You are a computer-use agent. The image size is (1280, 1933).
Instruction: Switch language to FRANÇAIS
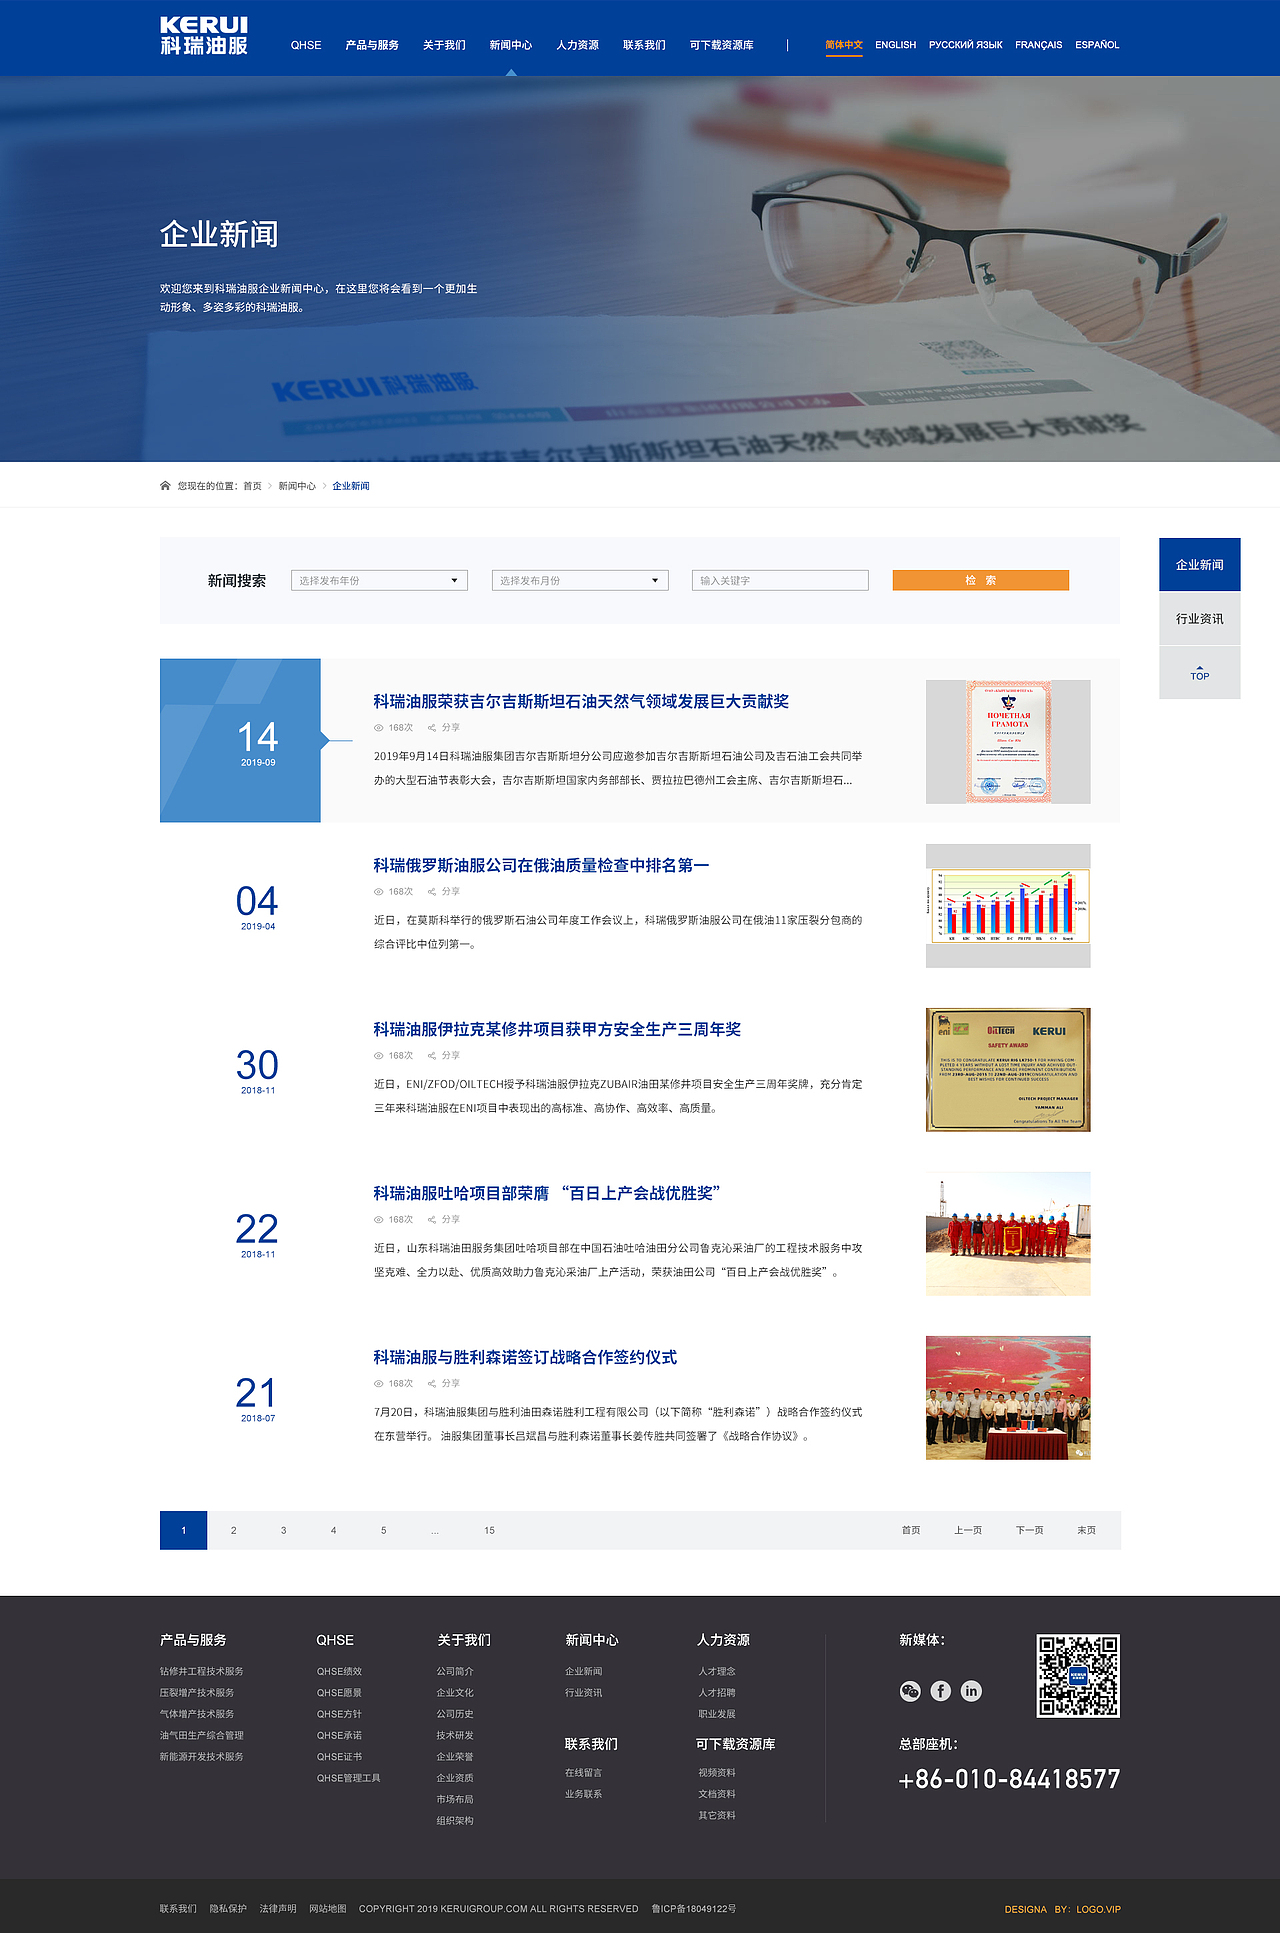[1039, 45]
